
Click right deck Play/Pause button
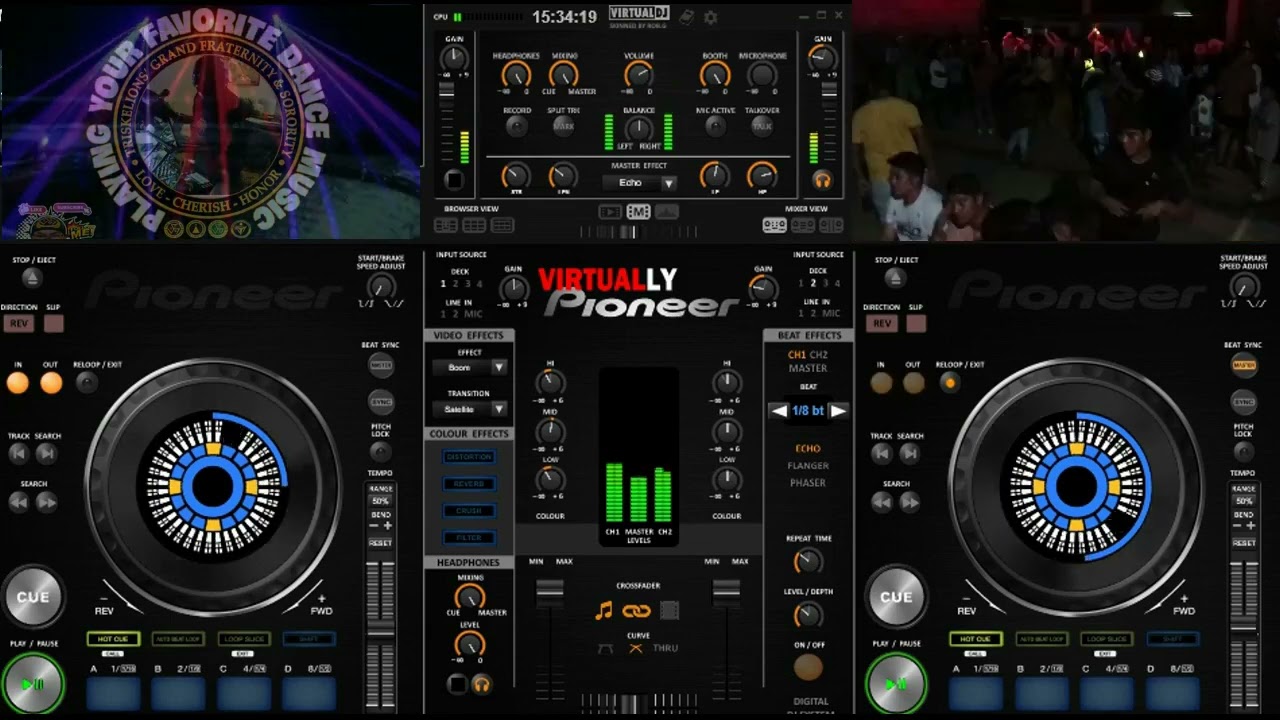click(x=895, y=684)
